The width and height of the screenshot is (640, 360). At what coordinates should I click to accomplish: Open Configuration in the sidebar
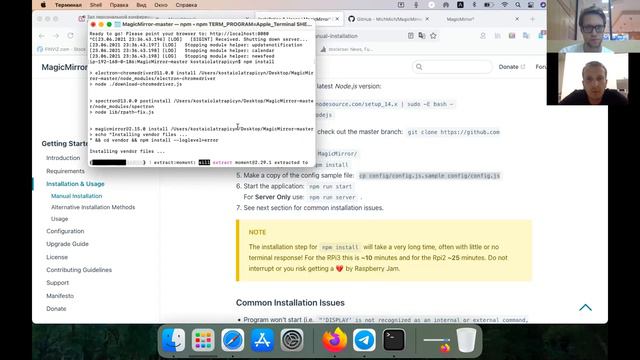tap(65, 231)
